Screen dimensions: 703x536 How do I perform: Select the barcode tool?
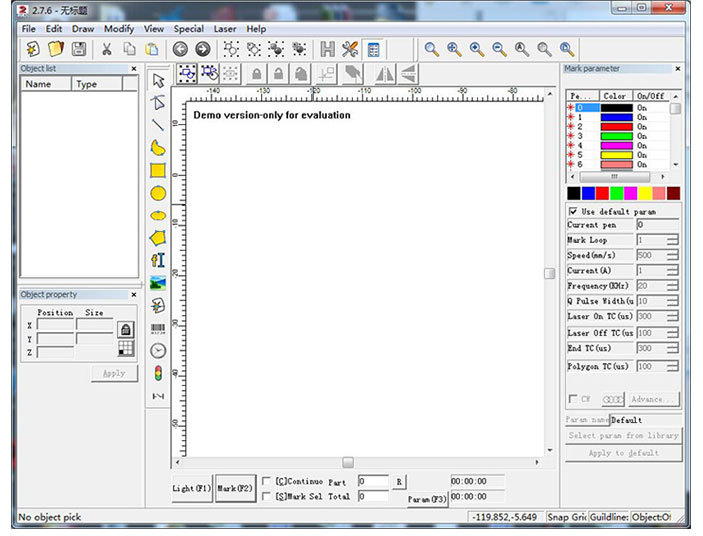[x=158, y=328]
